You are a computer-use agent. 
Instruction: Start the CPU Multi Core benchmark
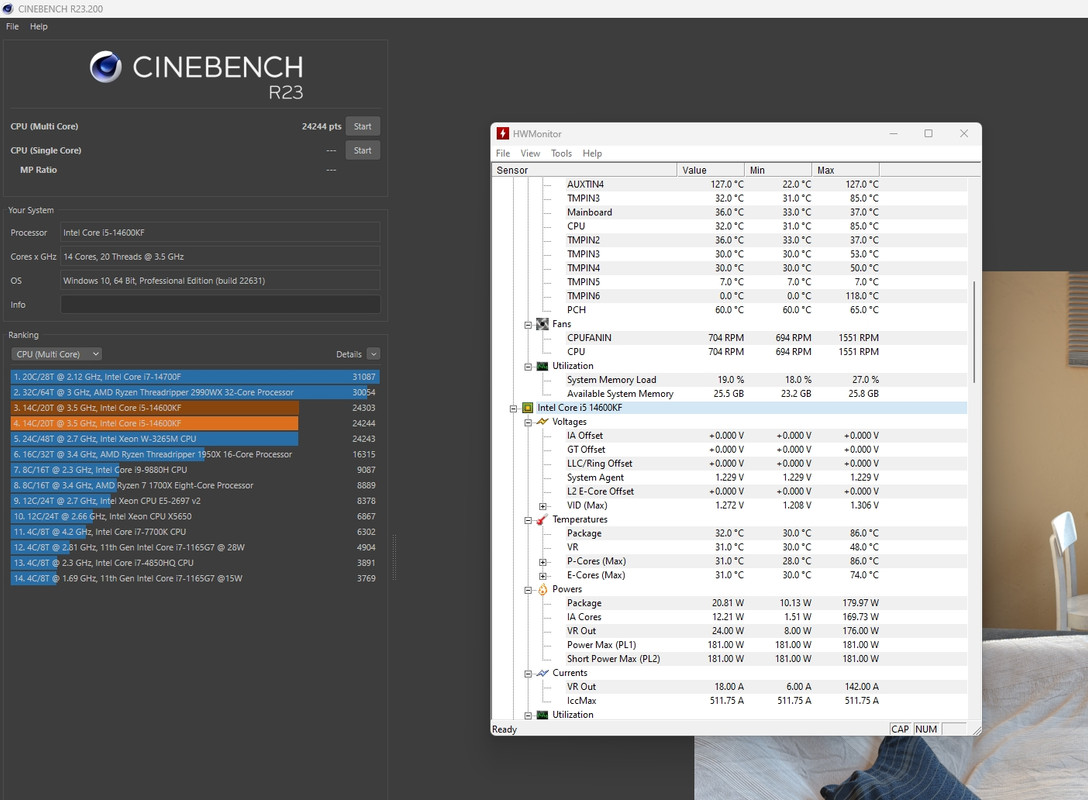362,126
